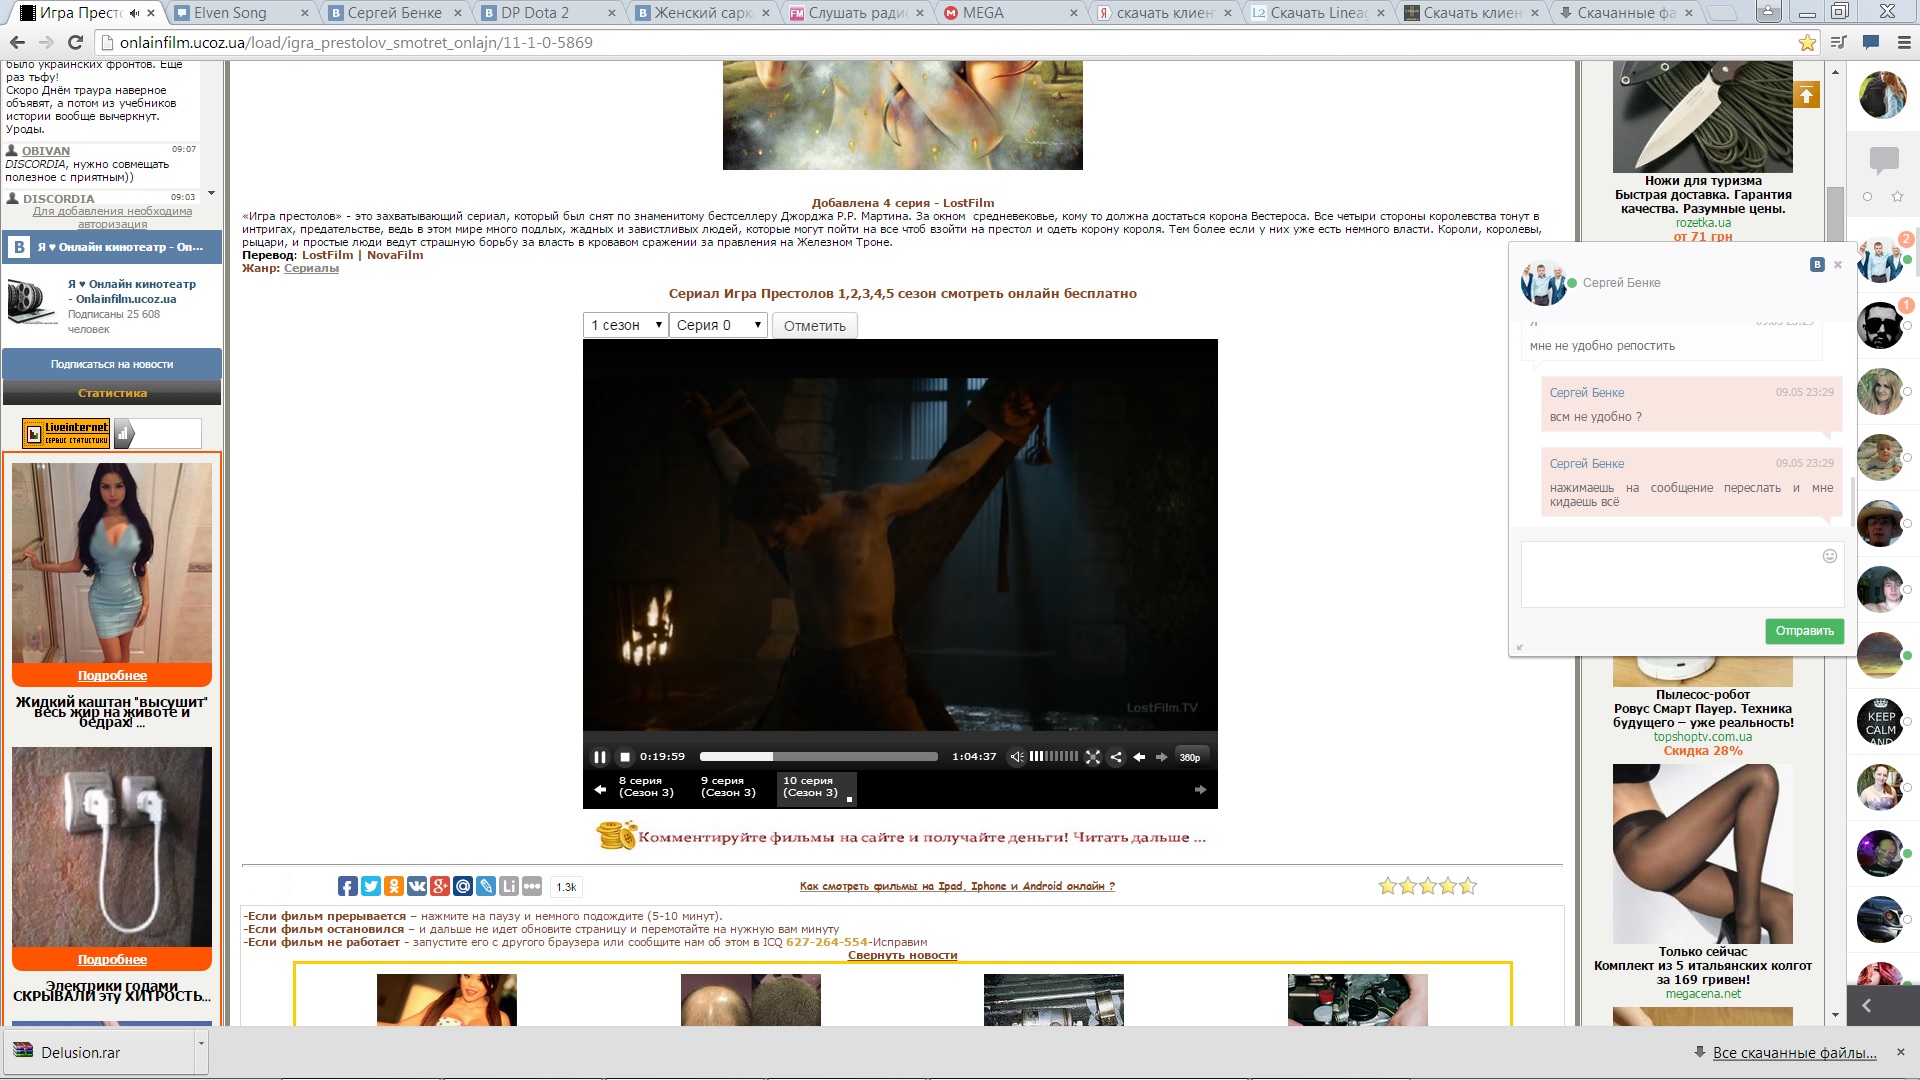Collapse the contacts sidebar with chevron
The image size is (1920, 1080).
[1866, 1006]
